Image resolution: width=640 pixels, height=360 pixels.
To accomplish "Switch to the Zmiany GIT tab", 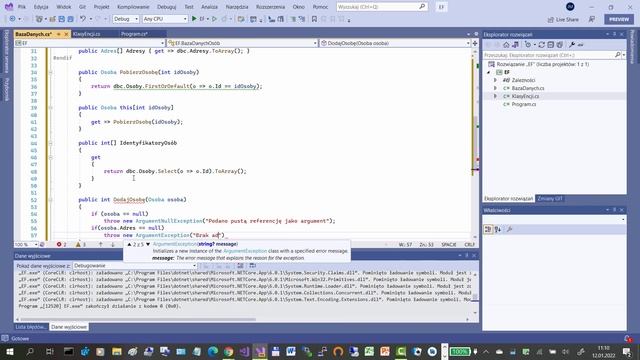I will pos(550,199).
